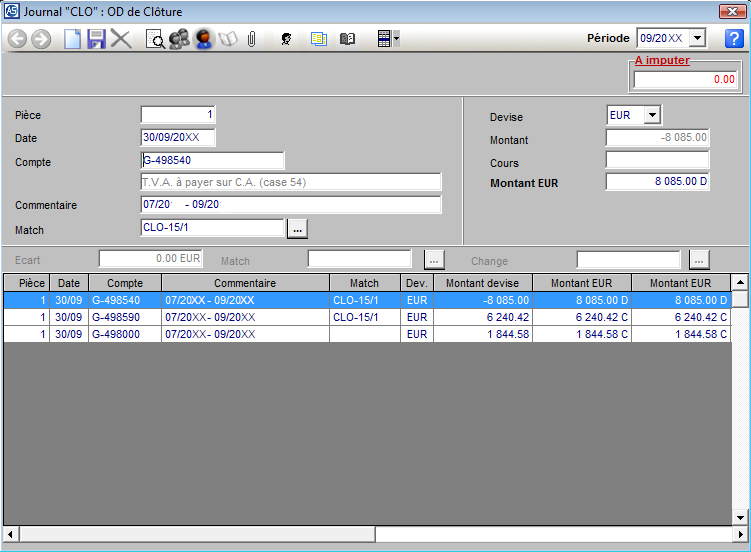The height and width of the screenshot is (552, 751).
Task: Open the magnifier search document icon
Action: coord(156,39)
